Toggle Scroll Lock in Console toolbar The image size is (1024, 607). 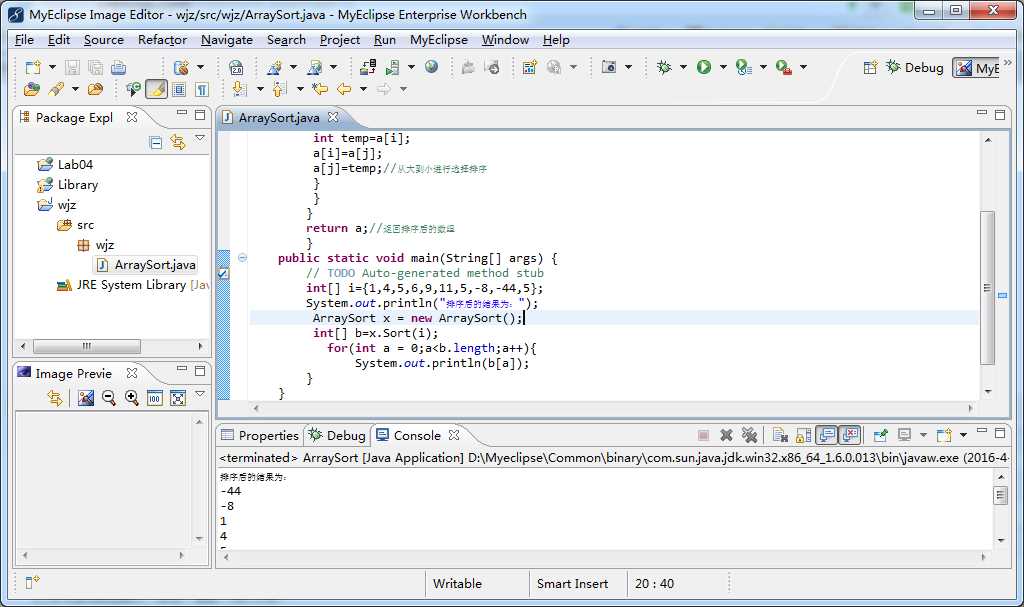tap(803, 435)
